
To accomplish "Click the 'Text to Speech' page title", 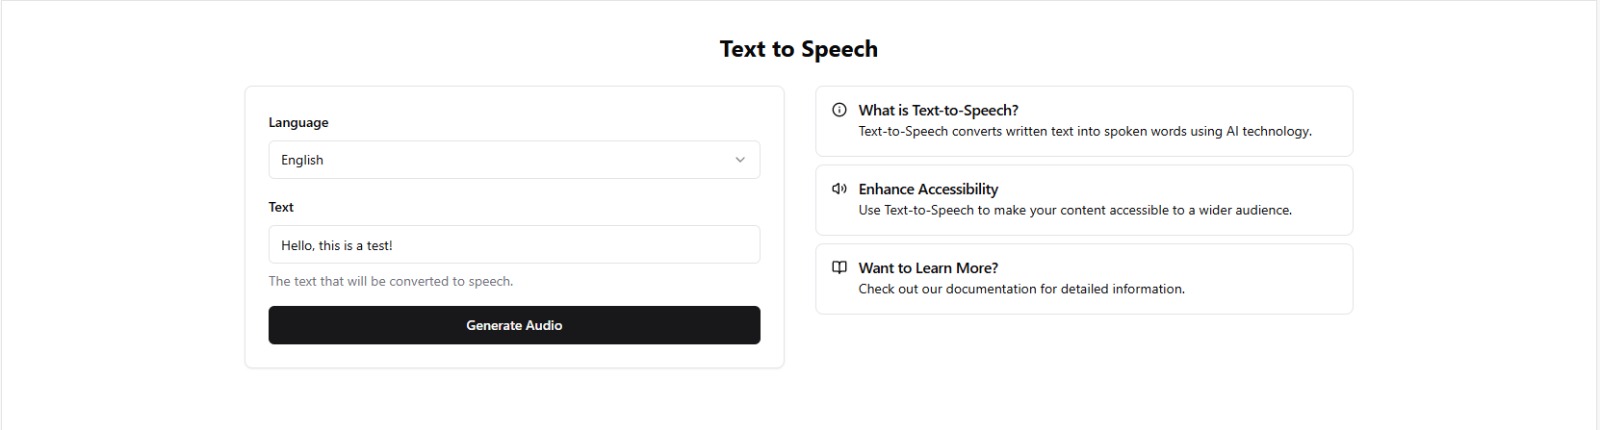I will click(799, 49).
